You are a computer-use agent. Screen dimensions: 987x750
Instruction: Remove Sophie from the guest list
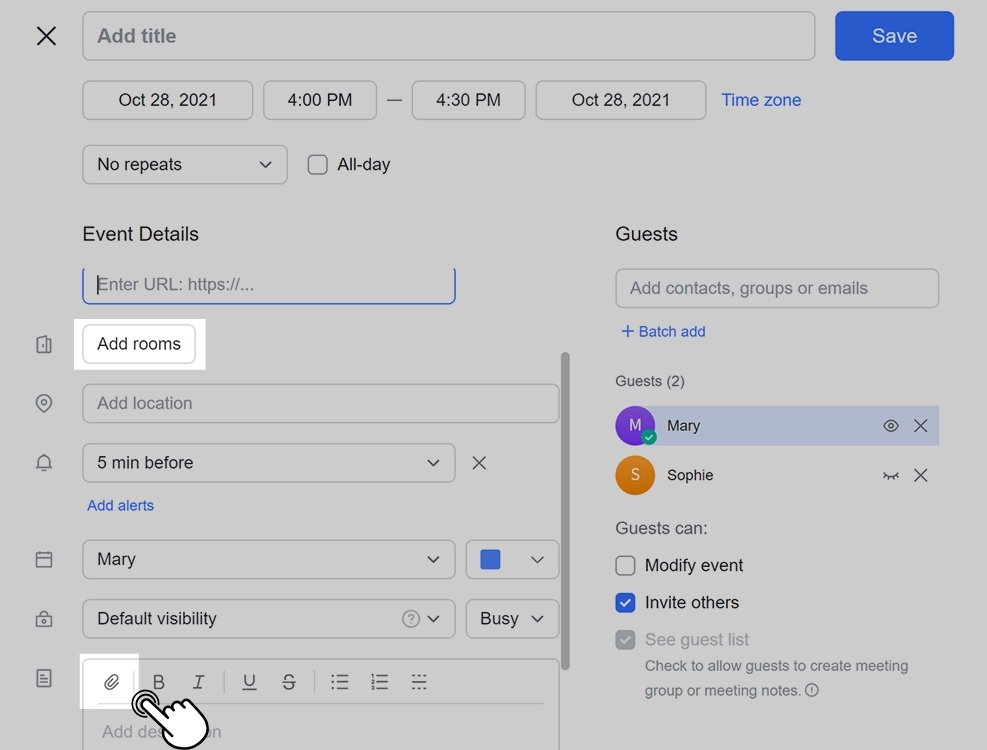(921, 475)
